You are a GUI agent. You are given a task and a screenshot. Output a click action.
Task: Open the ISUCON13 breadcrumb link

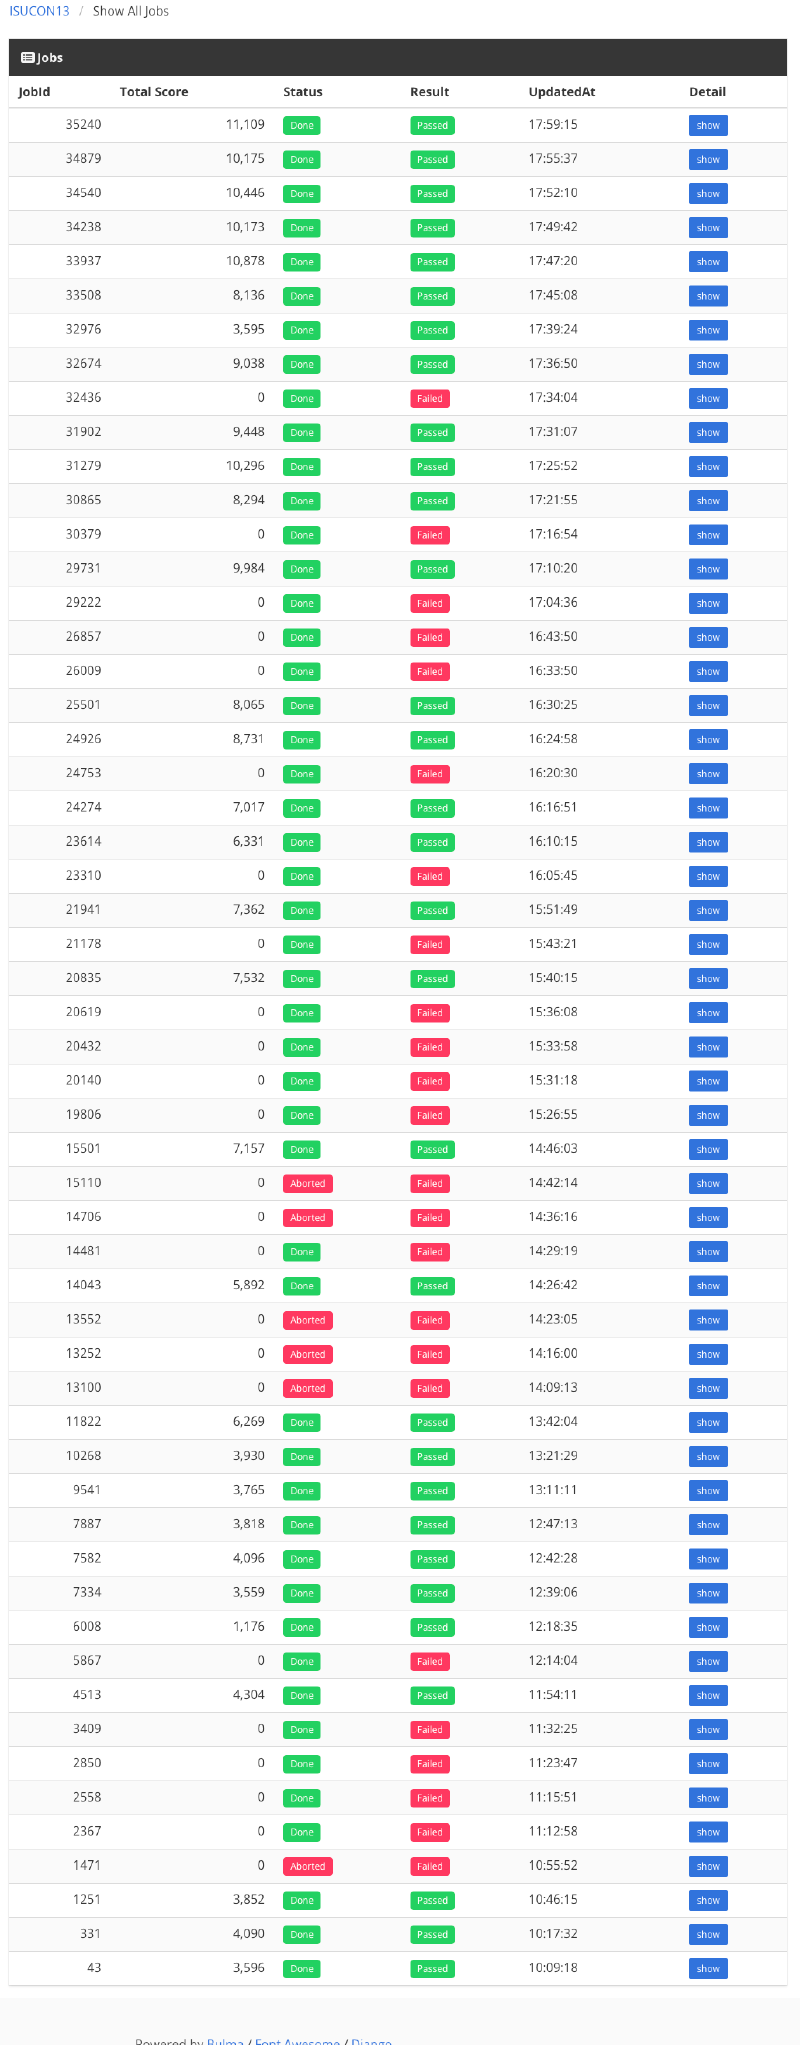39,11
